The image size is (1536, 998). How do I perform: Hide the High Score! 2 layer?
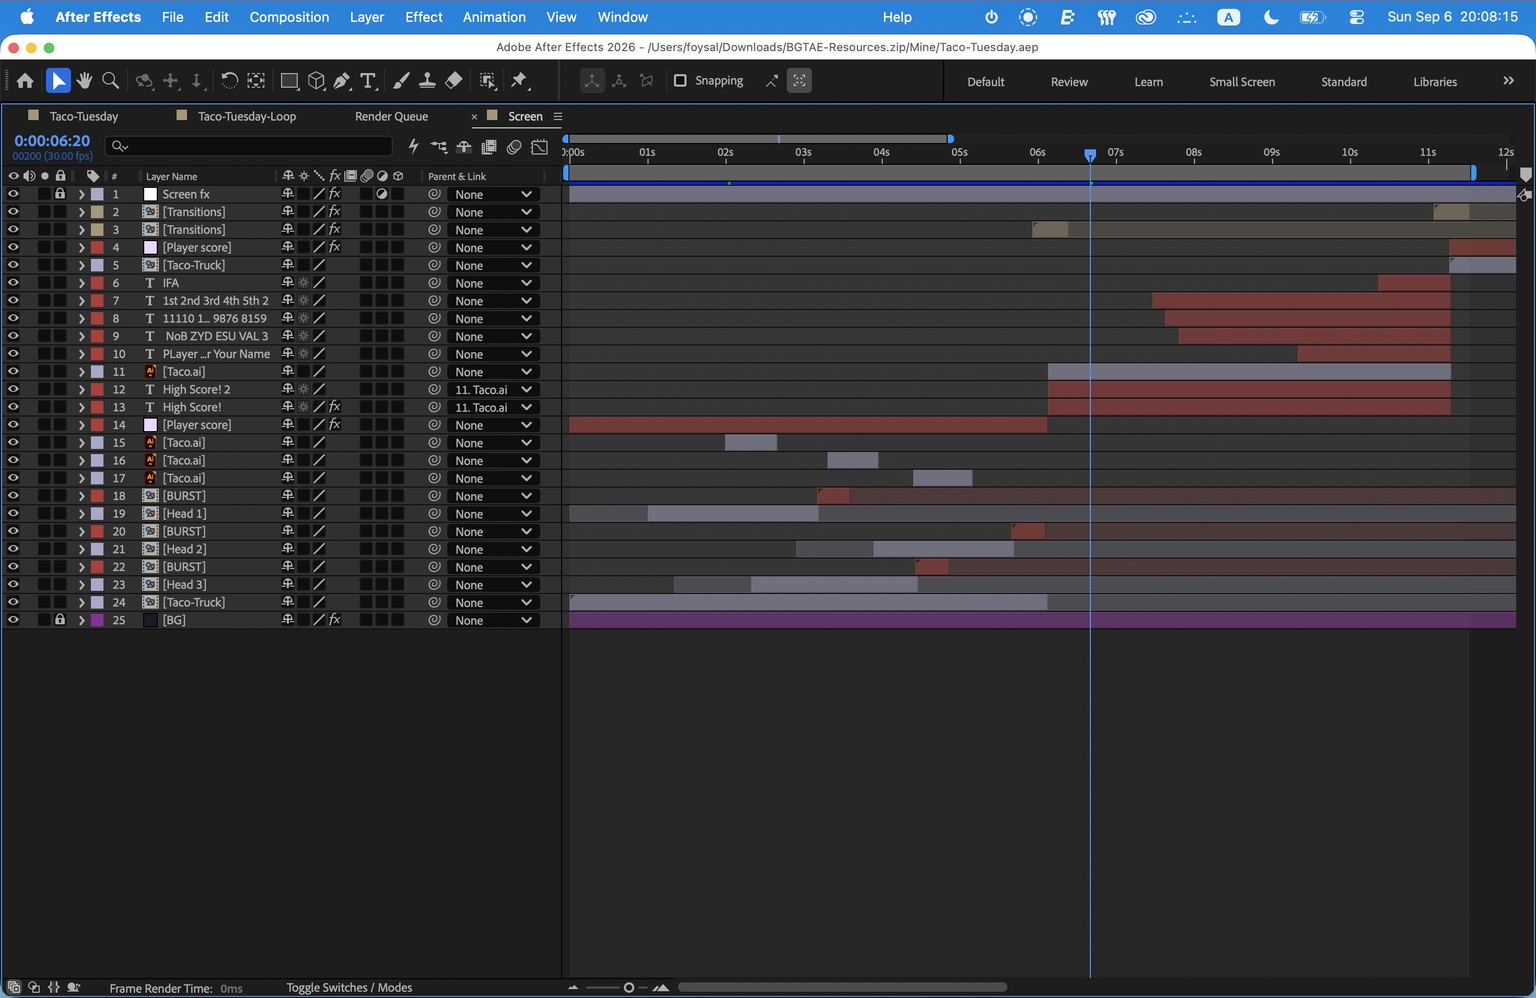pos(13,389)
